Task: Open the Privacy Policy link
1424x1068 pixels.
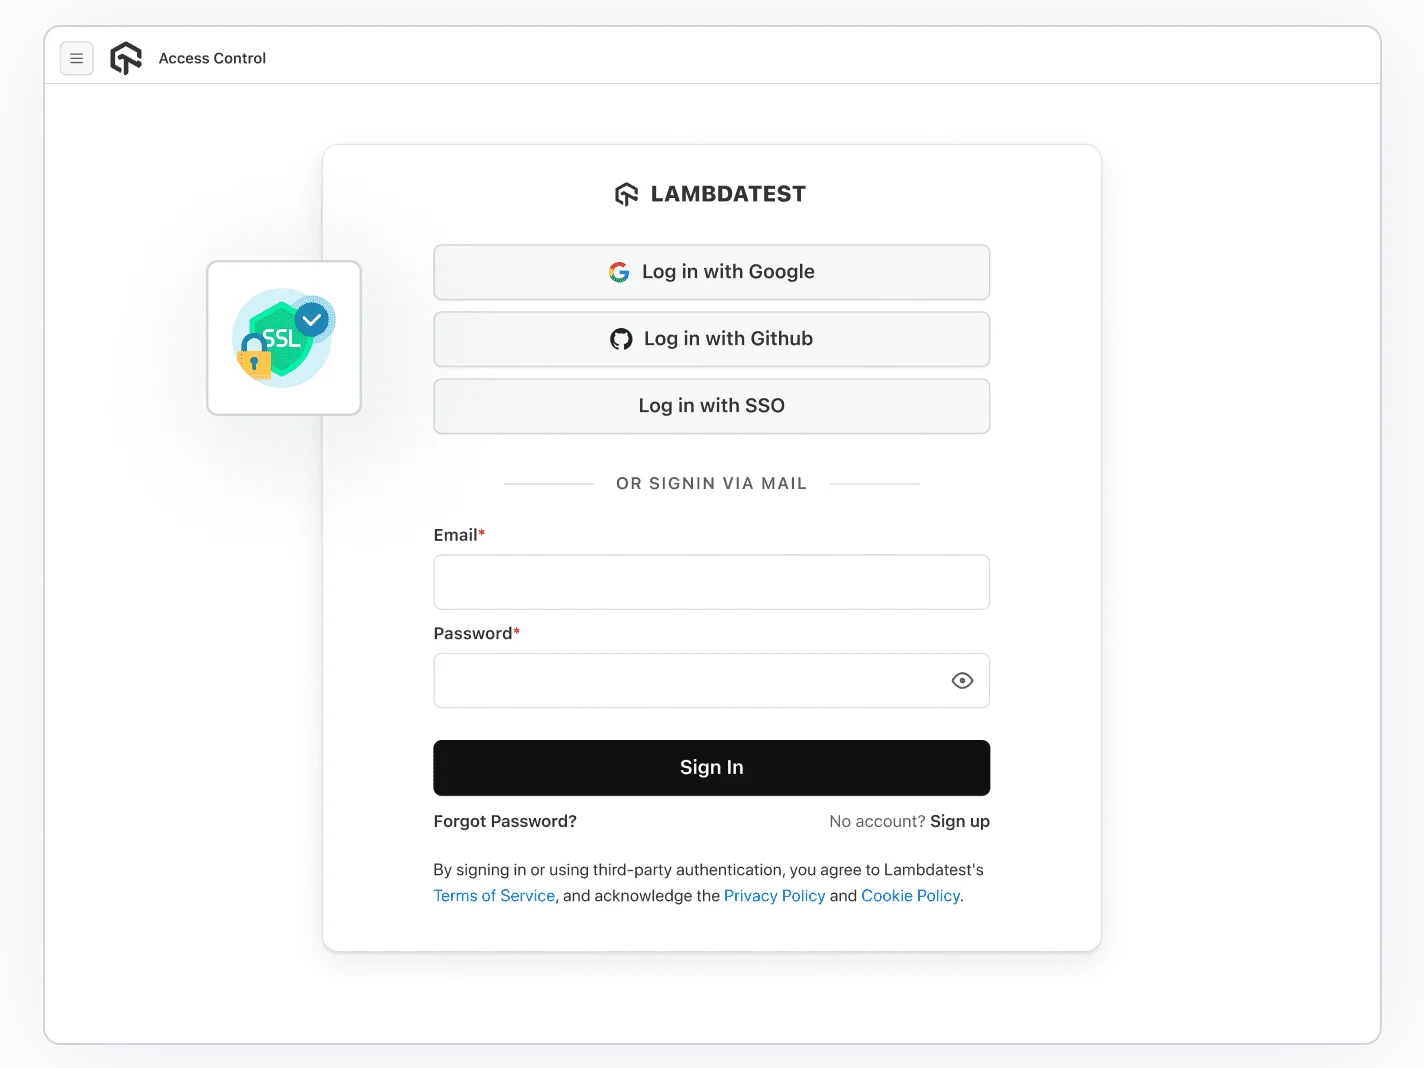Action: [774, 896]
